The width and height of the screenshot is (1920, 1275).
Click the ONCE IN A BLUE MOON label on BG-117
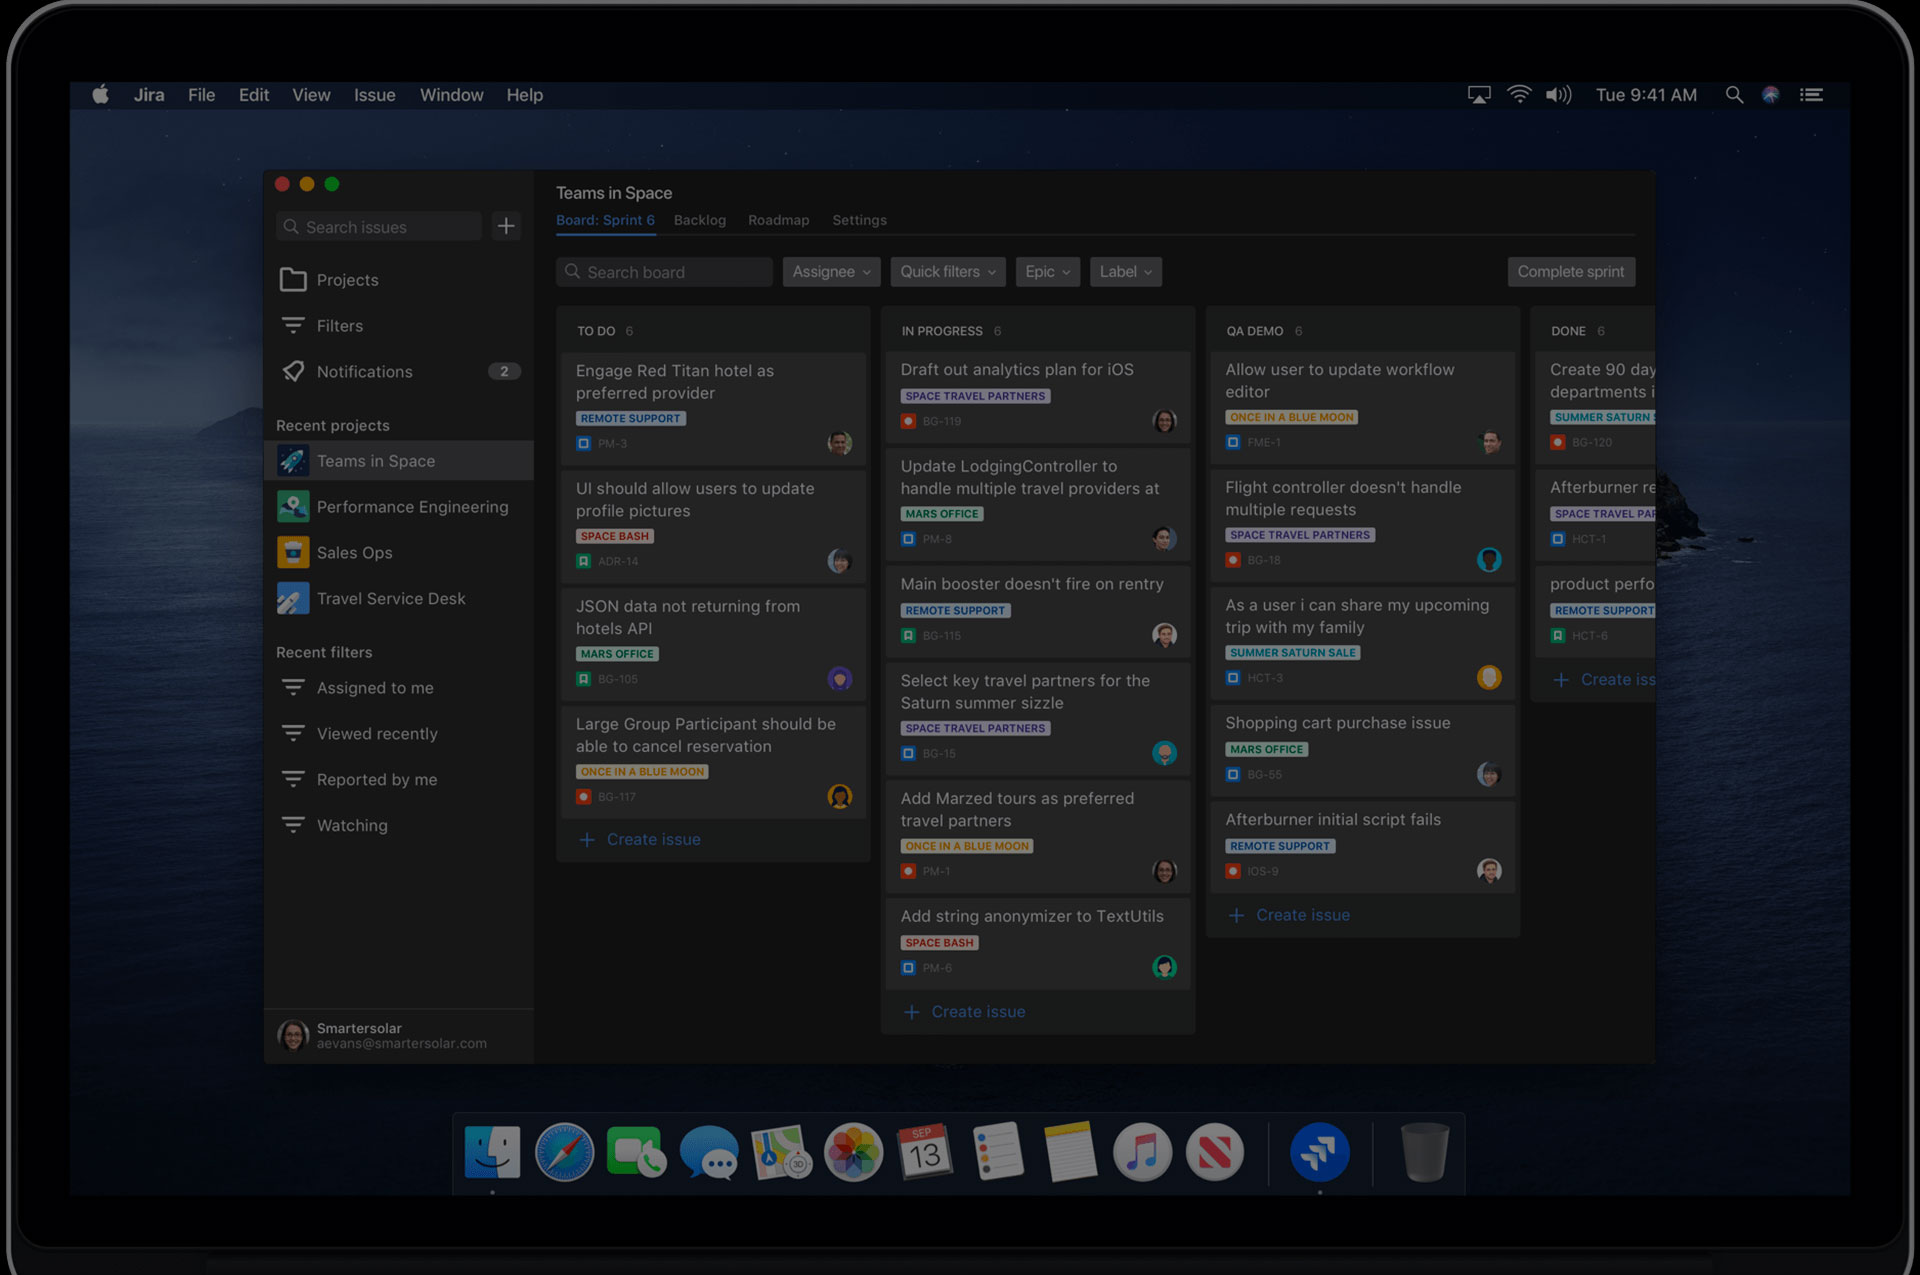coord(642,772)
